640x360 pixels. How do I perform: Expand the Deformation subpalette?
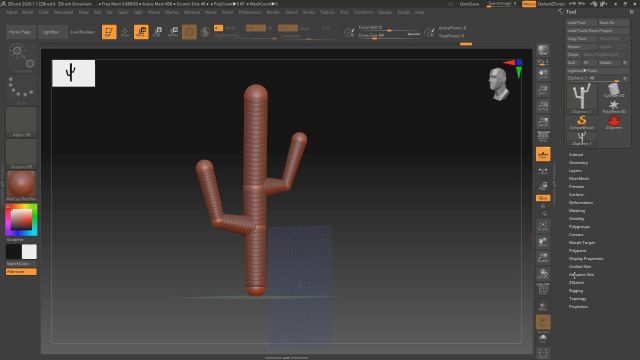point(581,202)
